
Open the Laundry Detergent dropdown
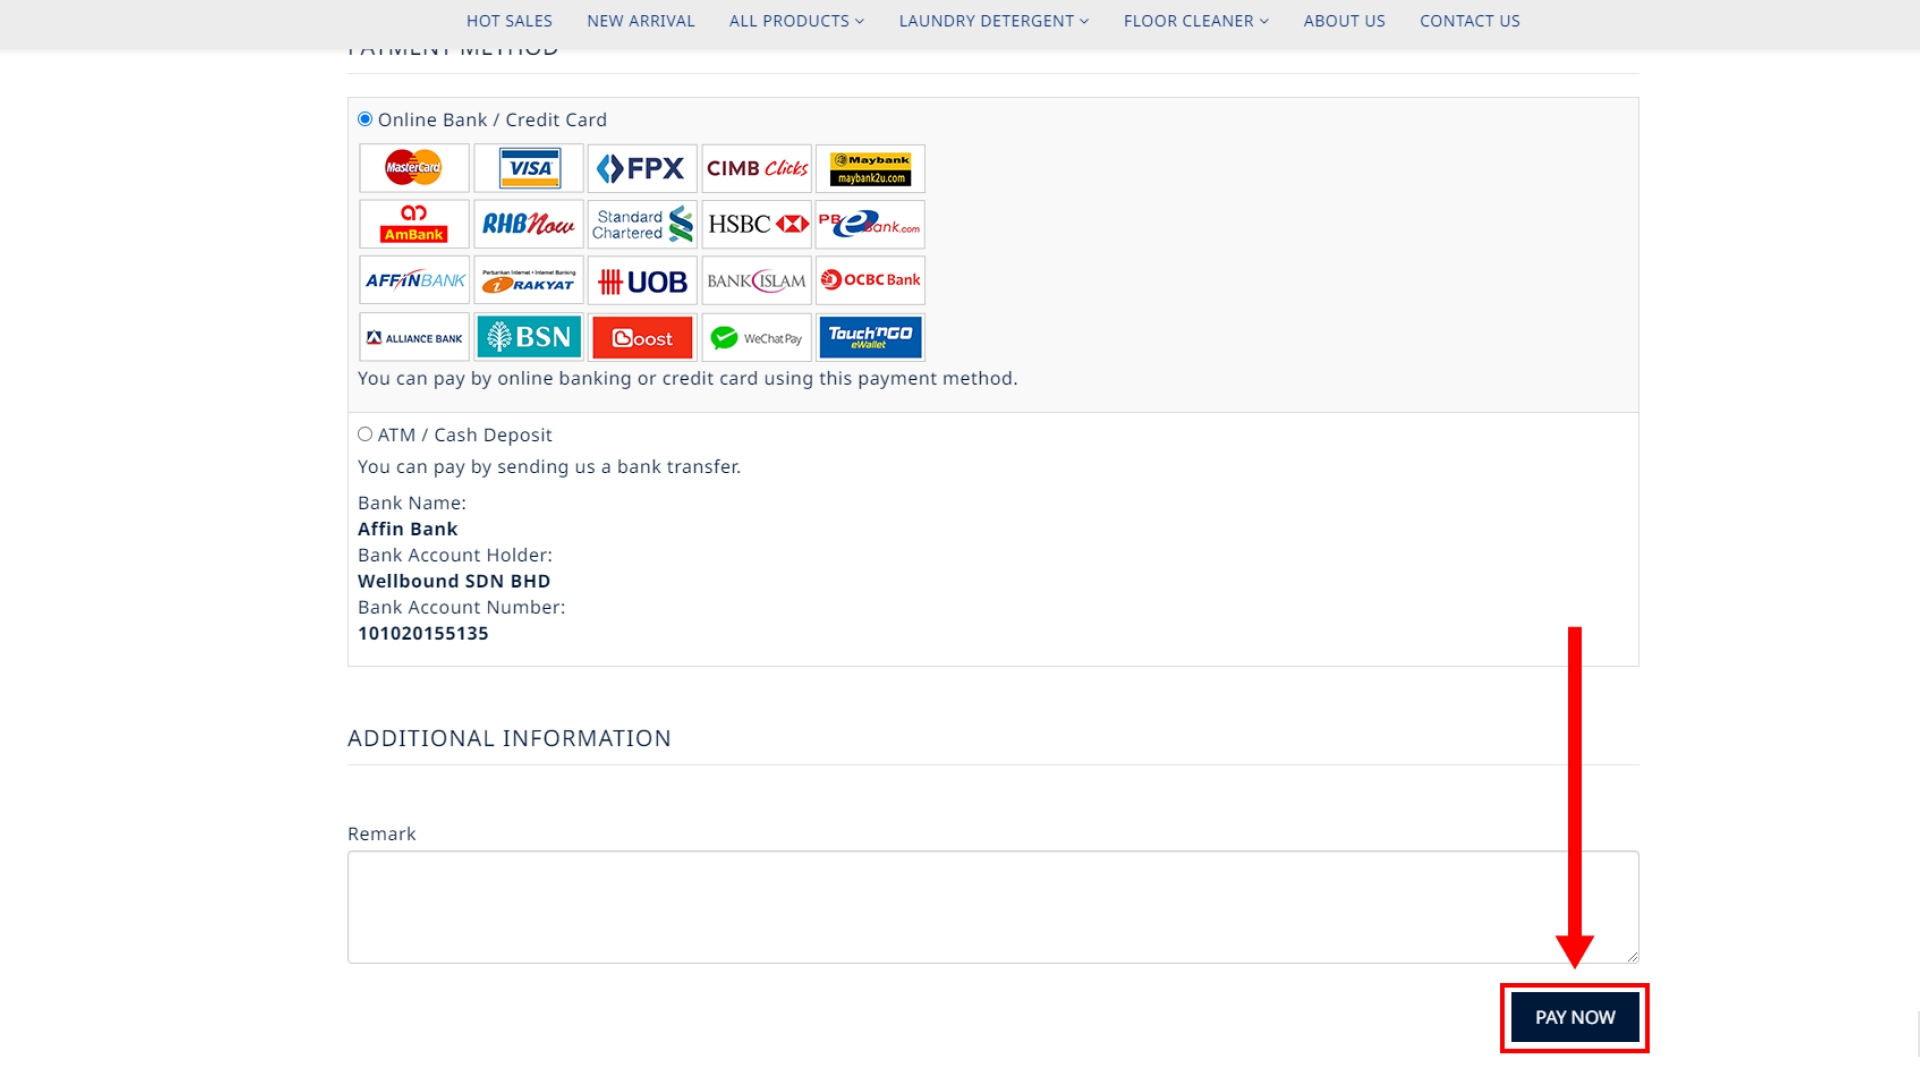coord(993,21)
